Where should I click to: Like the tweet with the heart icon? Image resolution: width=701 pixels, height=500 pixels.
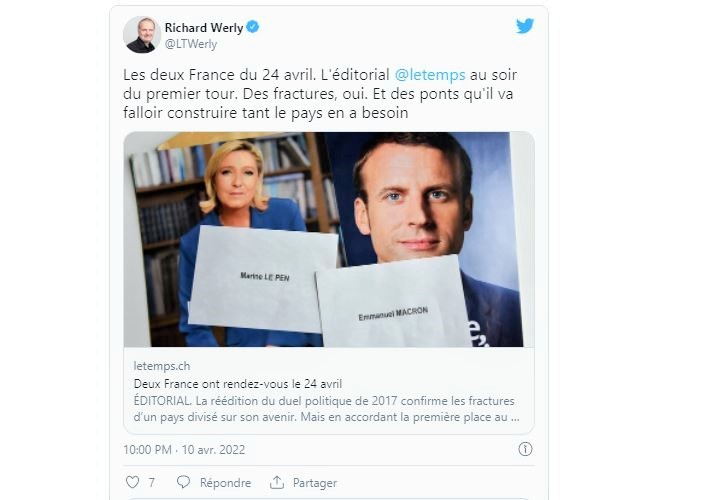[x=132, y=482]
